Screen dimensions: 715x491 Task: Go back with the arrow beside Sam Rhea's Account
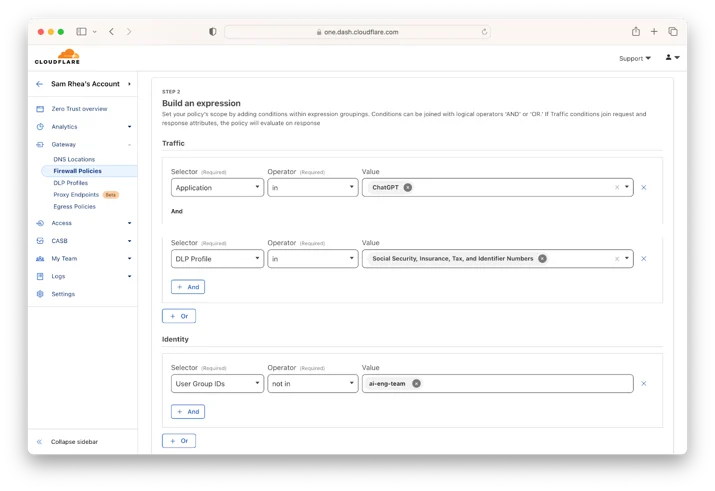point(39,84)
